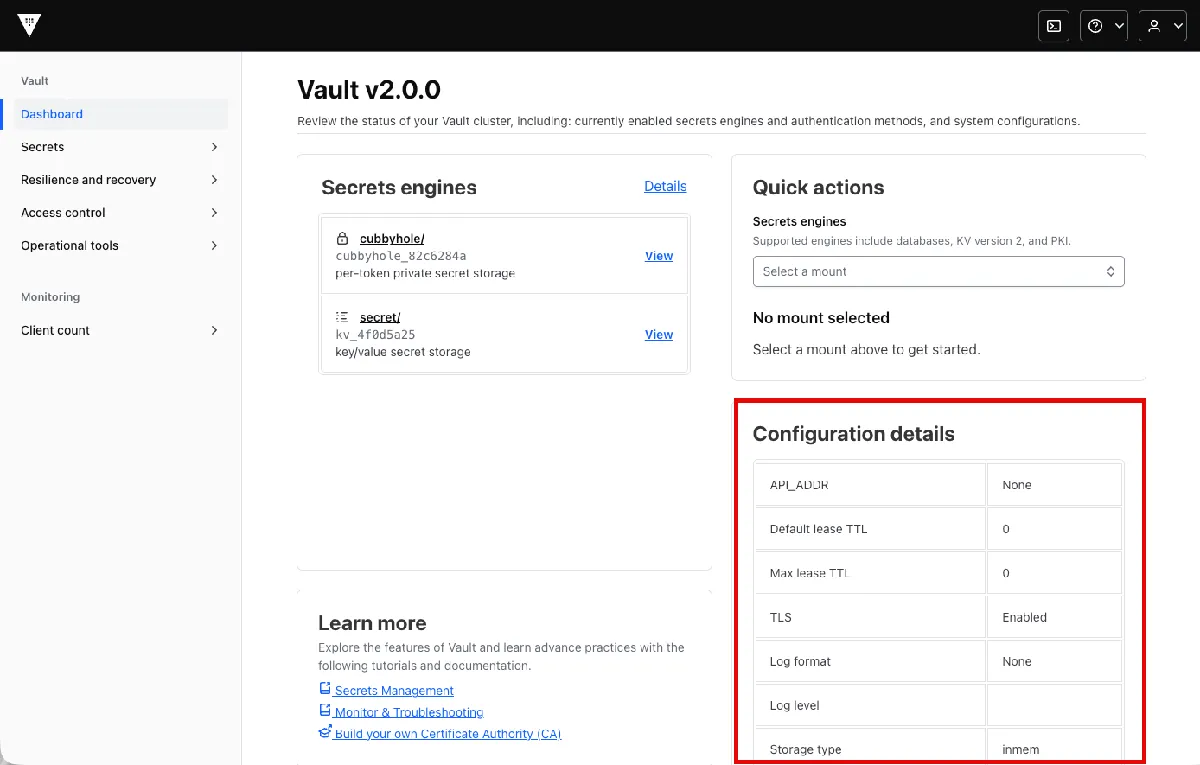Viewport: 1200px width, 765px height.
Task: Open the Secrets sidebar item
Action: (x=120, y=147)
